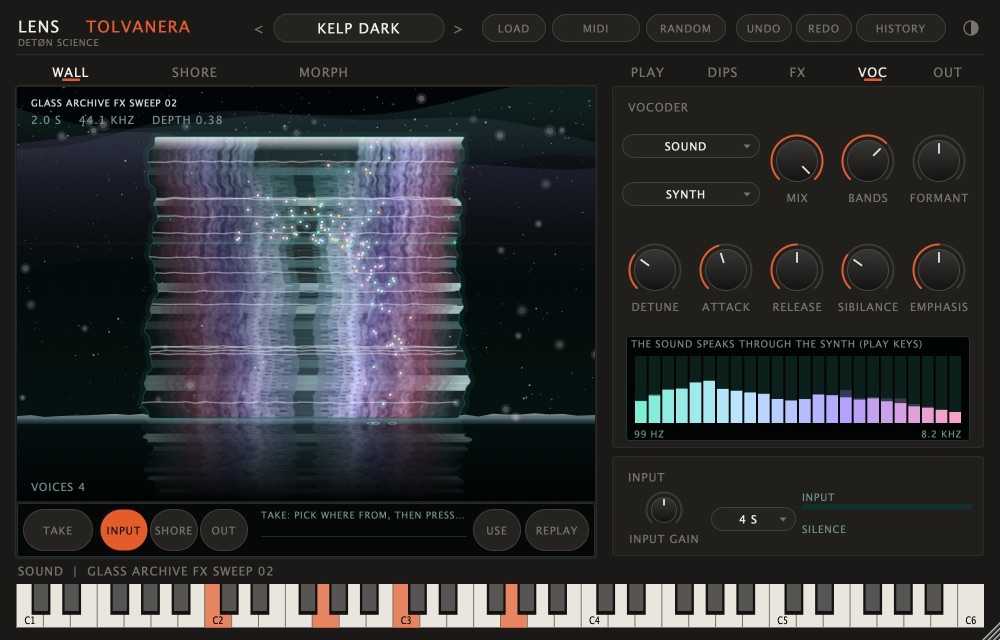Click the DETUNE knob

pos(654,269)
